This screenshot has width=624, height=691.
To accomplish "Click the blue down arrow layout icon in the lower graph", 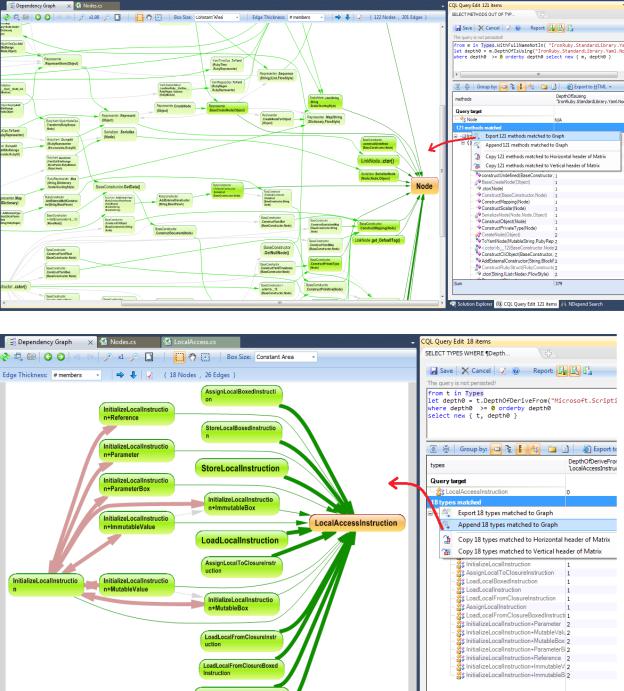I will tap(133, 375).
